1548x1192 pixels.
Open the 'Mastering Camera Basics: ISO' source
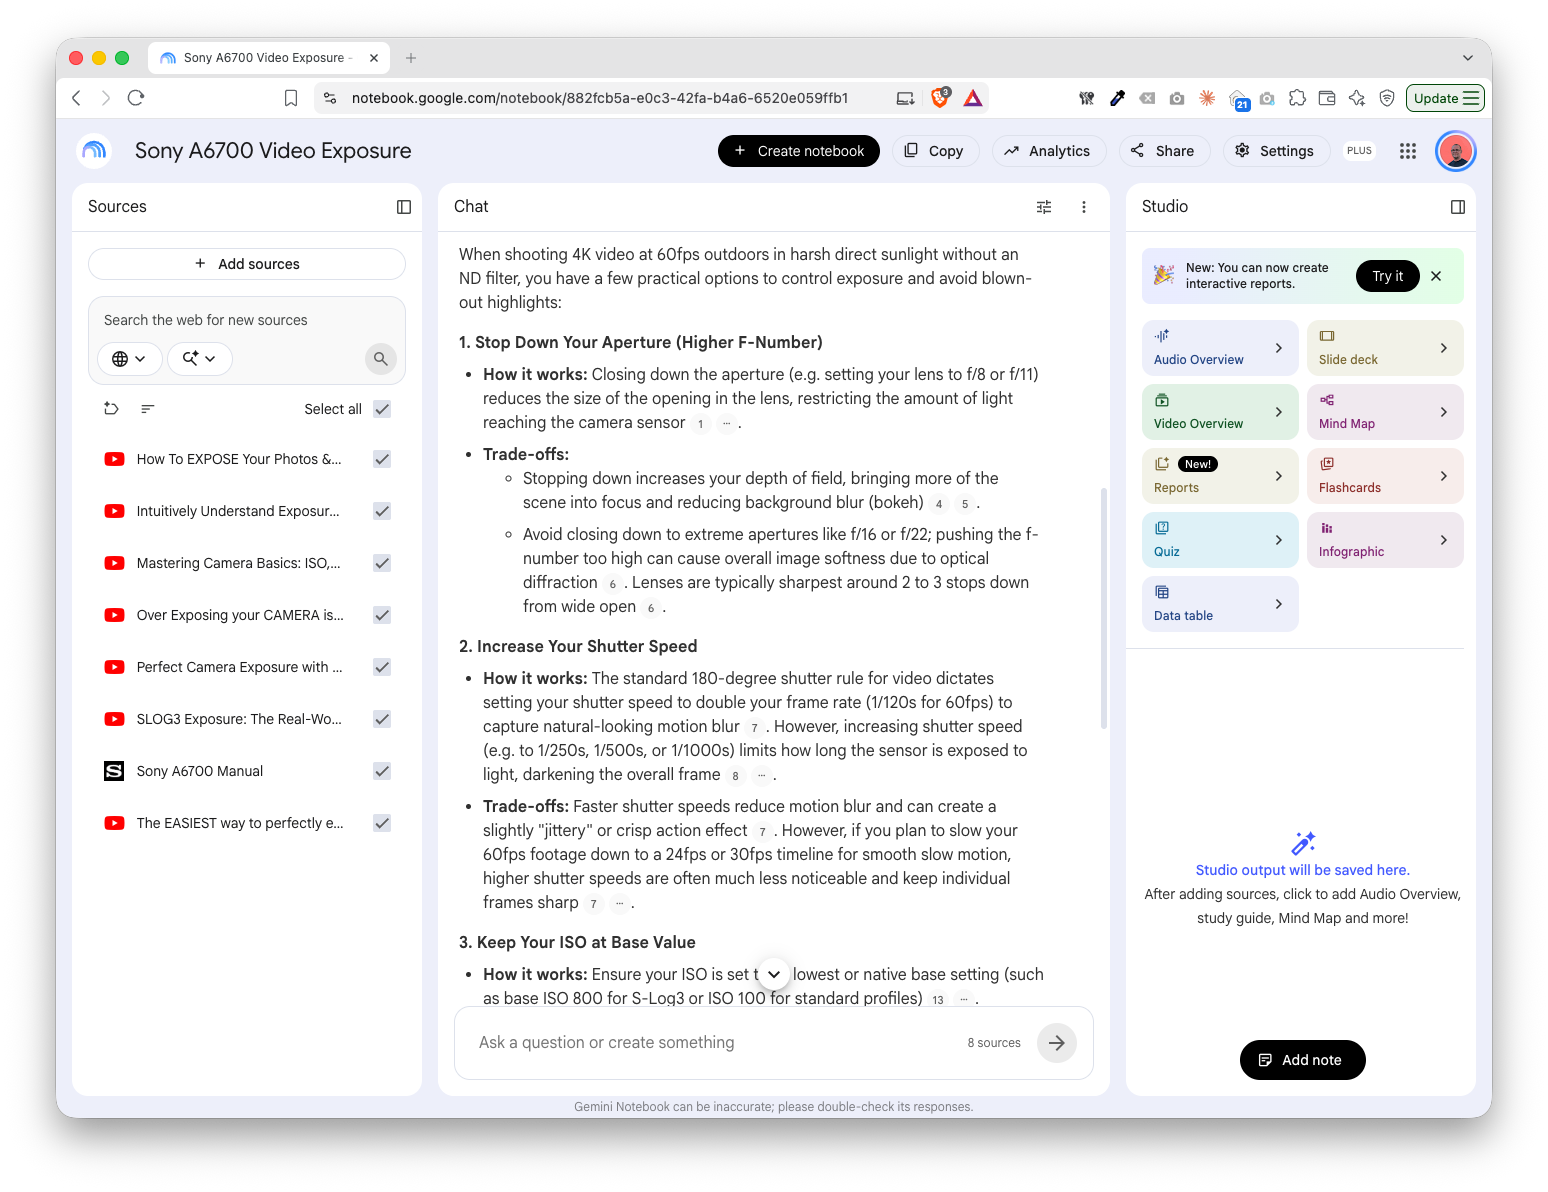click(x=238, y=563)
